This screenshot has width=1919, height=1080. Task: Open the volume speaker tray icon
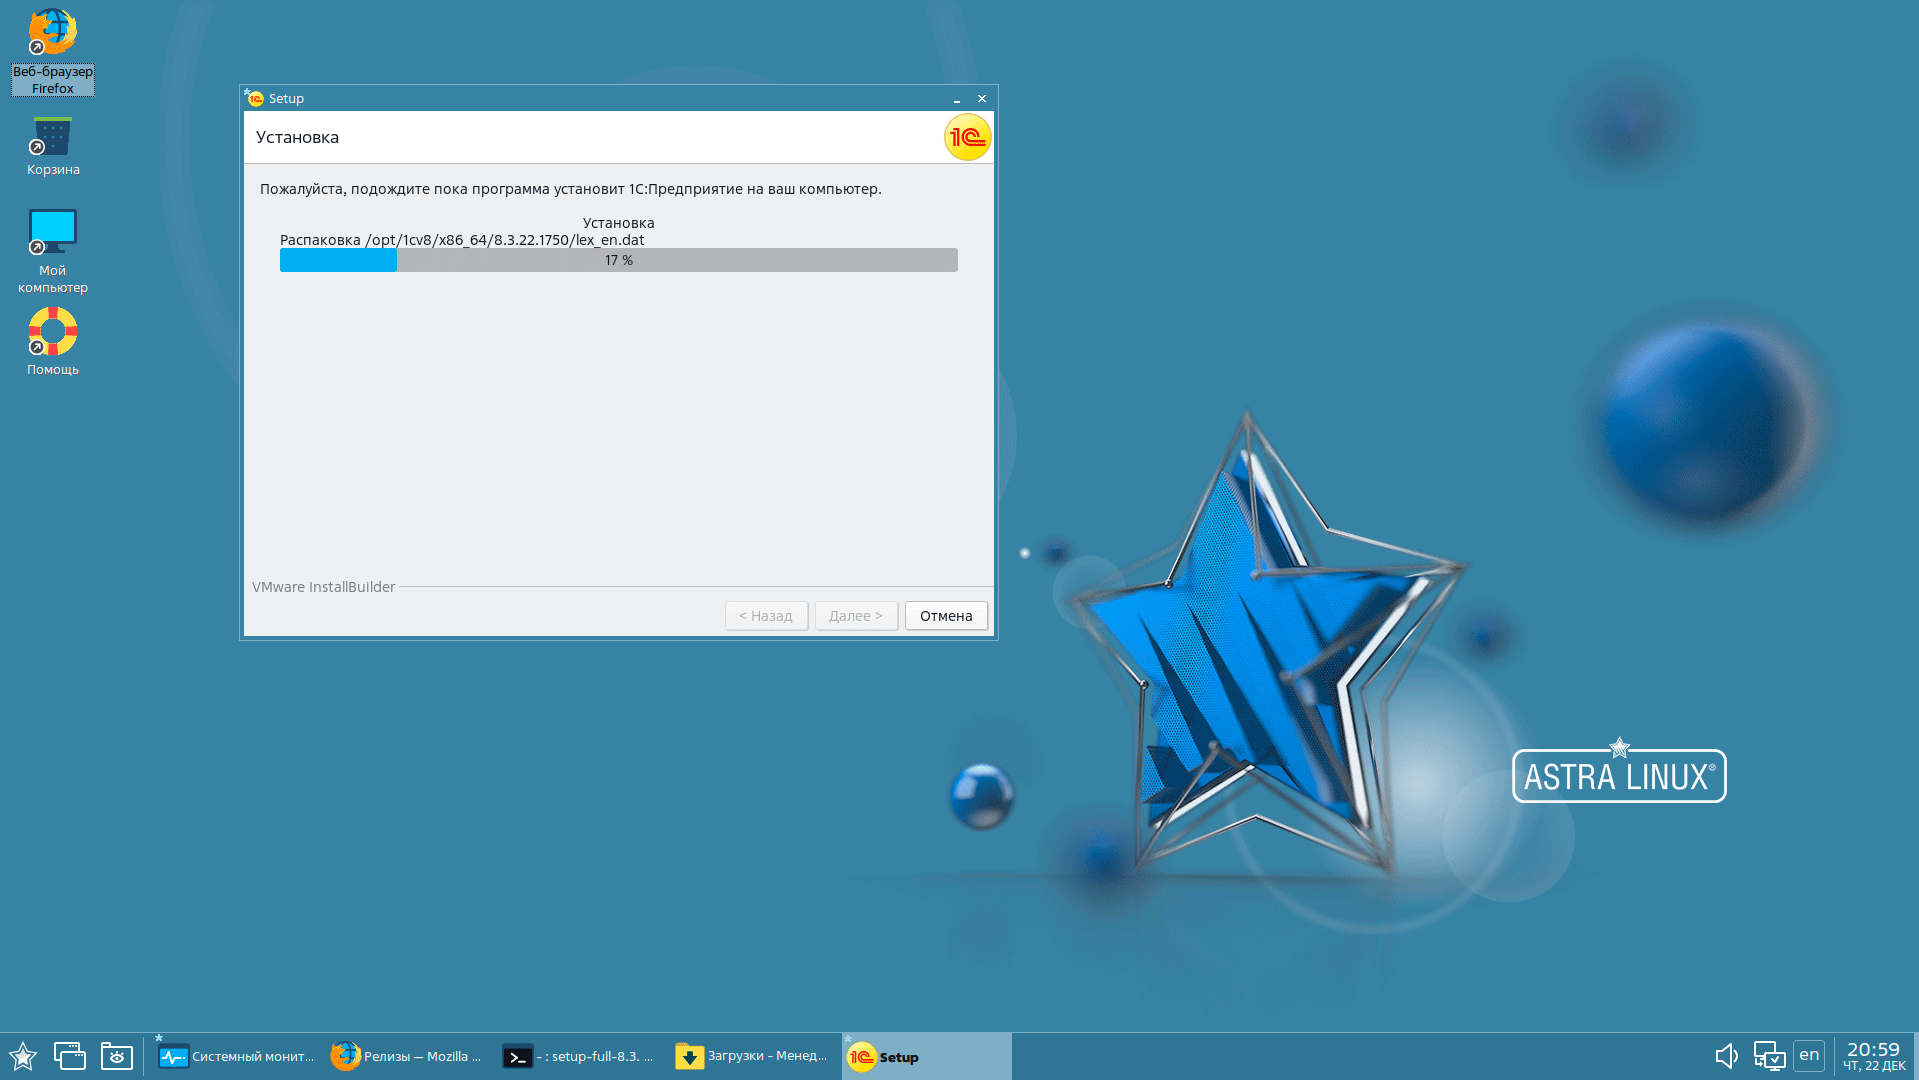coord(1726,1056)
